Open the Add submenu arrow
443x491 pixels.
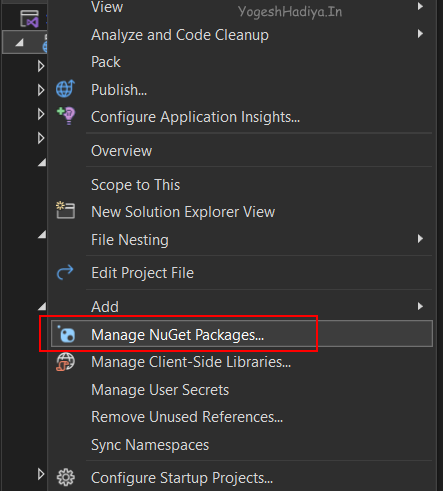420,306
